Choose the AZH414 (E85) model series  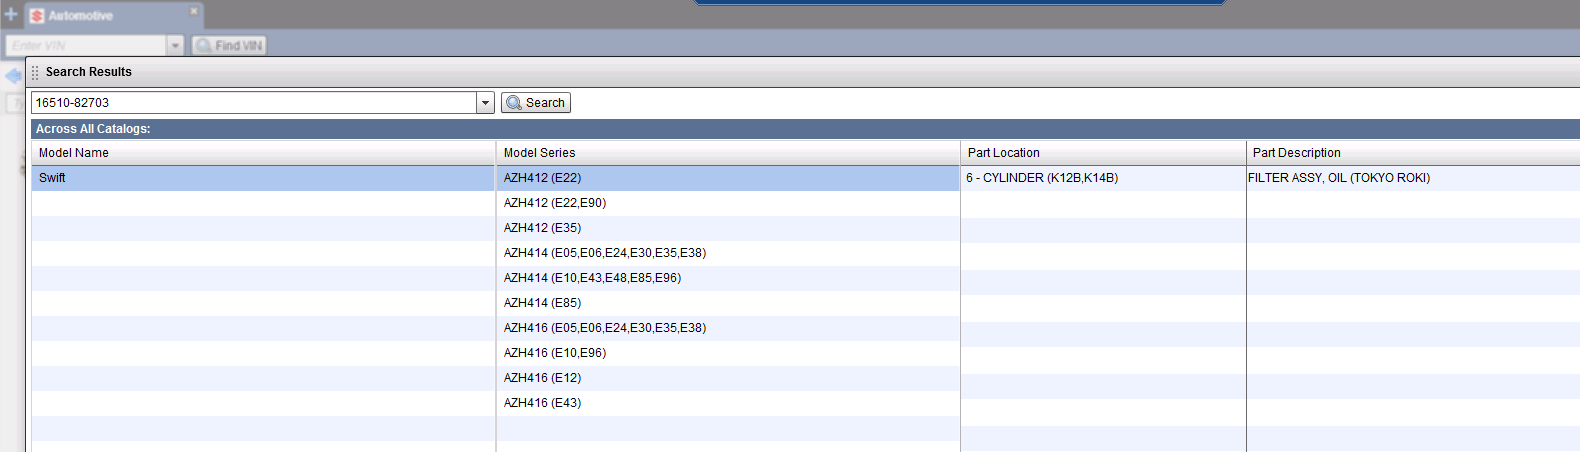[542, 303]
